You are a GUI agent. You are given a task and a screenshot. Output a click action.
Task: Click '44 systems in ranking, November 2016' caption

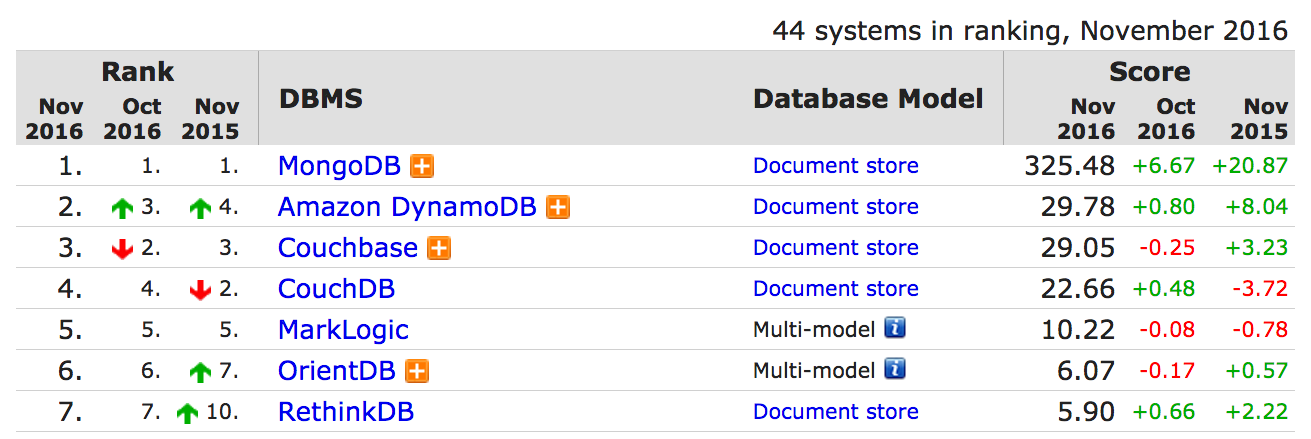click(1030, 31)
